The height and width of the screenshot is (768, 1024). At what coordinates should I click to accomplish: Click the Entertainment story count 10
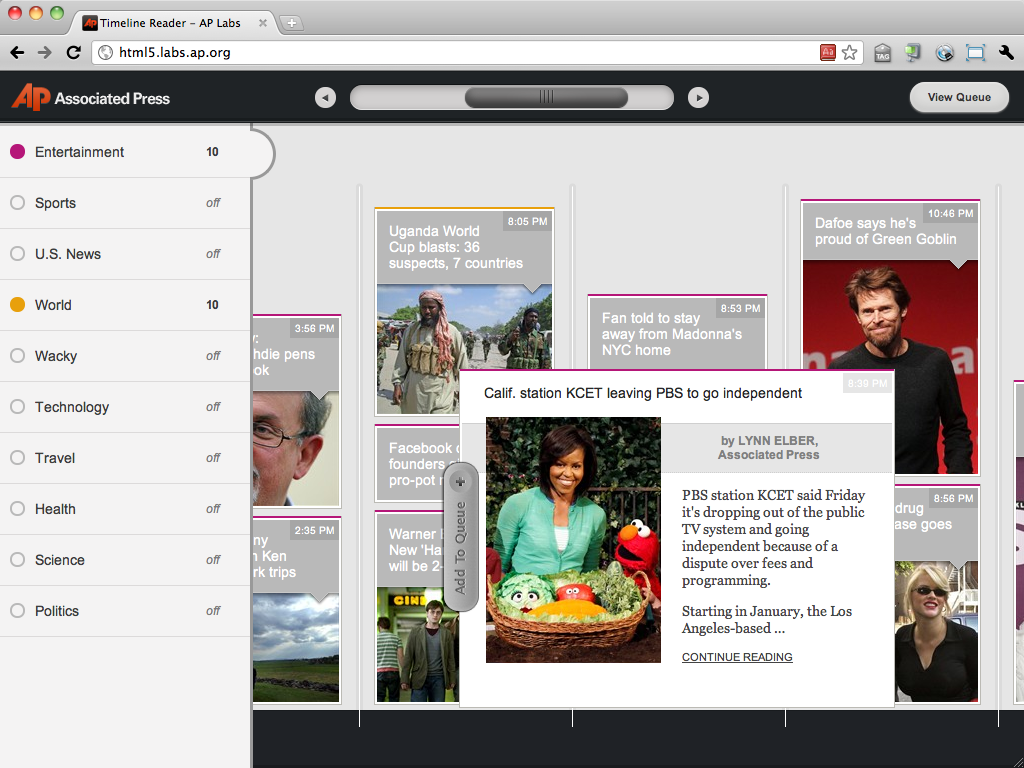pos(212,152)
